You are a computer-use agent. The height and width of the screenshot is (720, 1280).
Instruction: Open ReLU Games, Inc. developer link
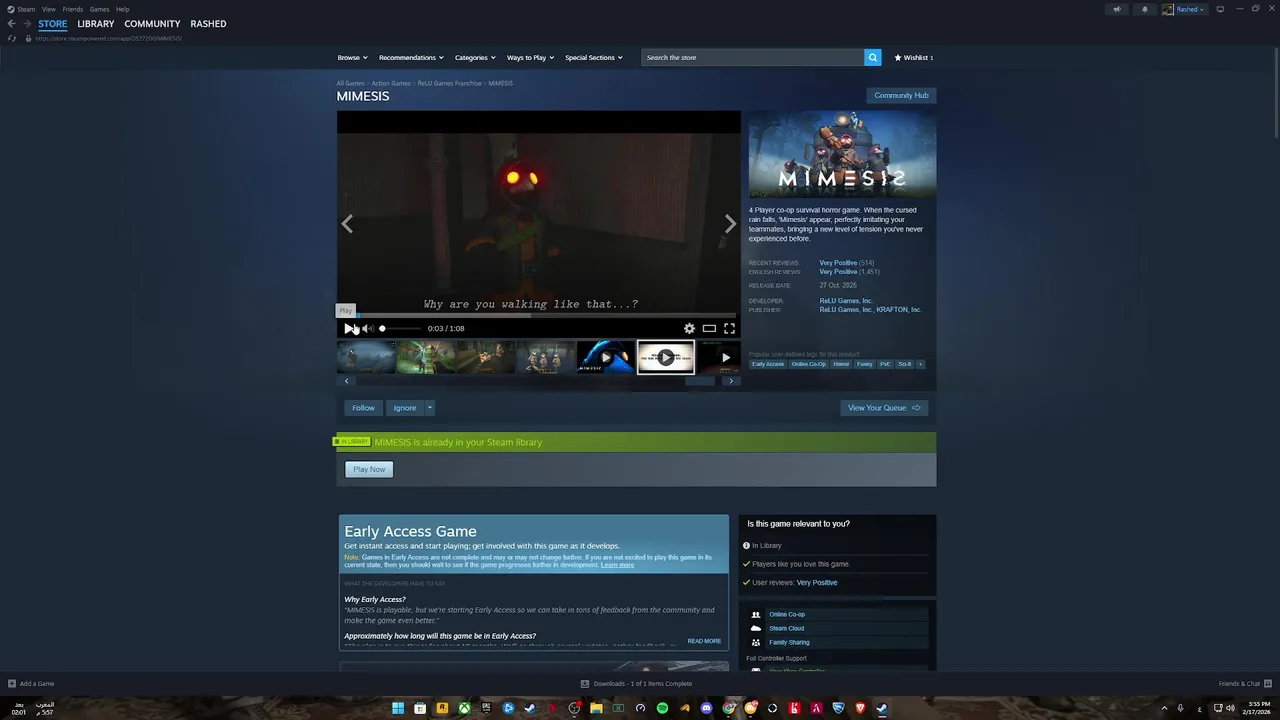click(846, 301)
